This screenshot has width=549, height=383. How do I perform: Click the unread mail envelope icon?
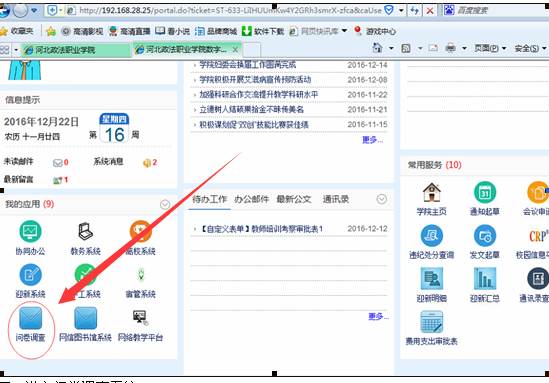pyautogui.click(x=57, y=163)
